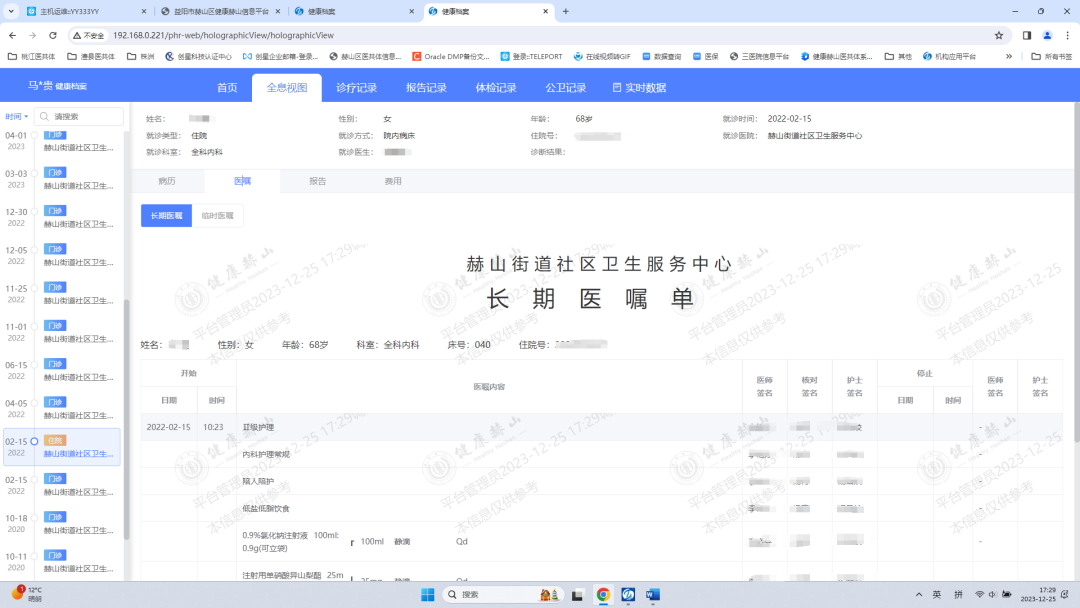Screen dimensions: 1080x608
Task: Open the 医保 bookmark
Action: pos(705,56)
